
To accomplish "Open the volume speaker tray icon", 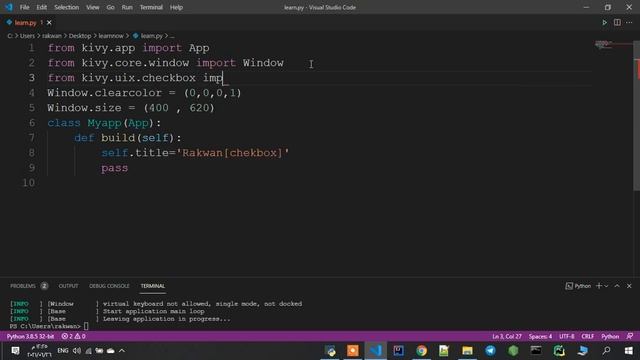I will click(x=77, y=351).
